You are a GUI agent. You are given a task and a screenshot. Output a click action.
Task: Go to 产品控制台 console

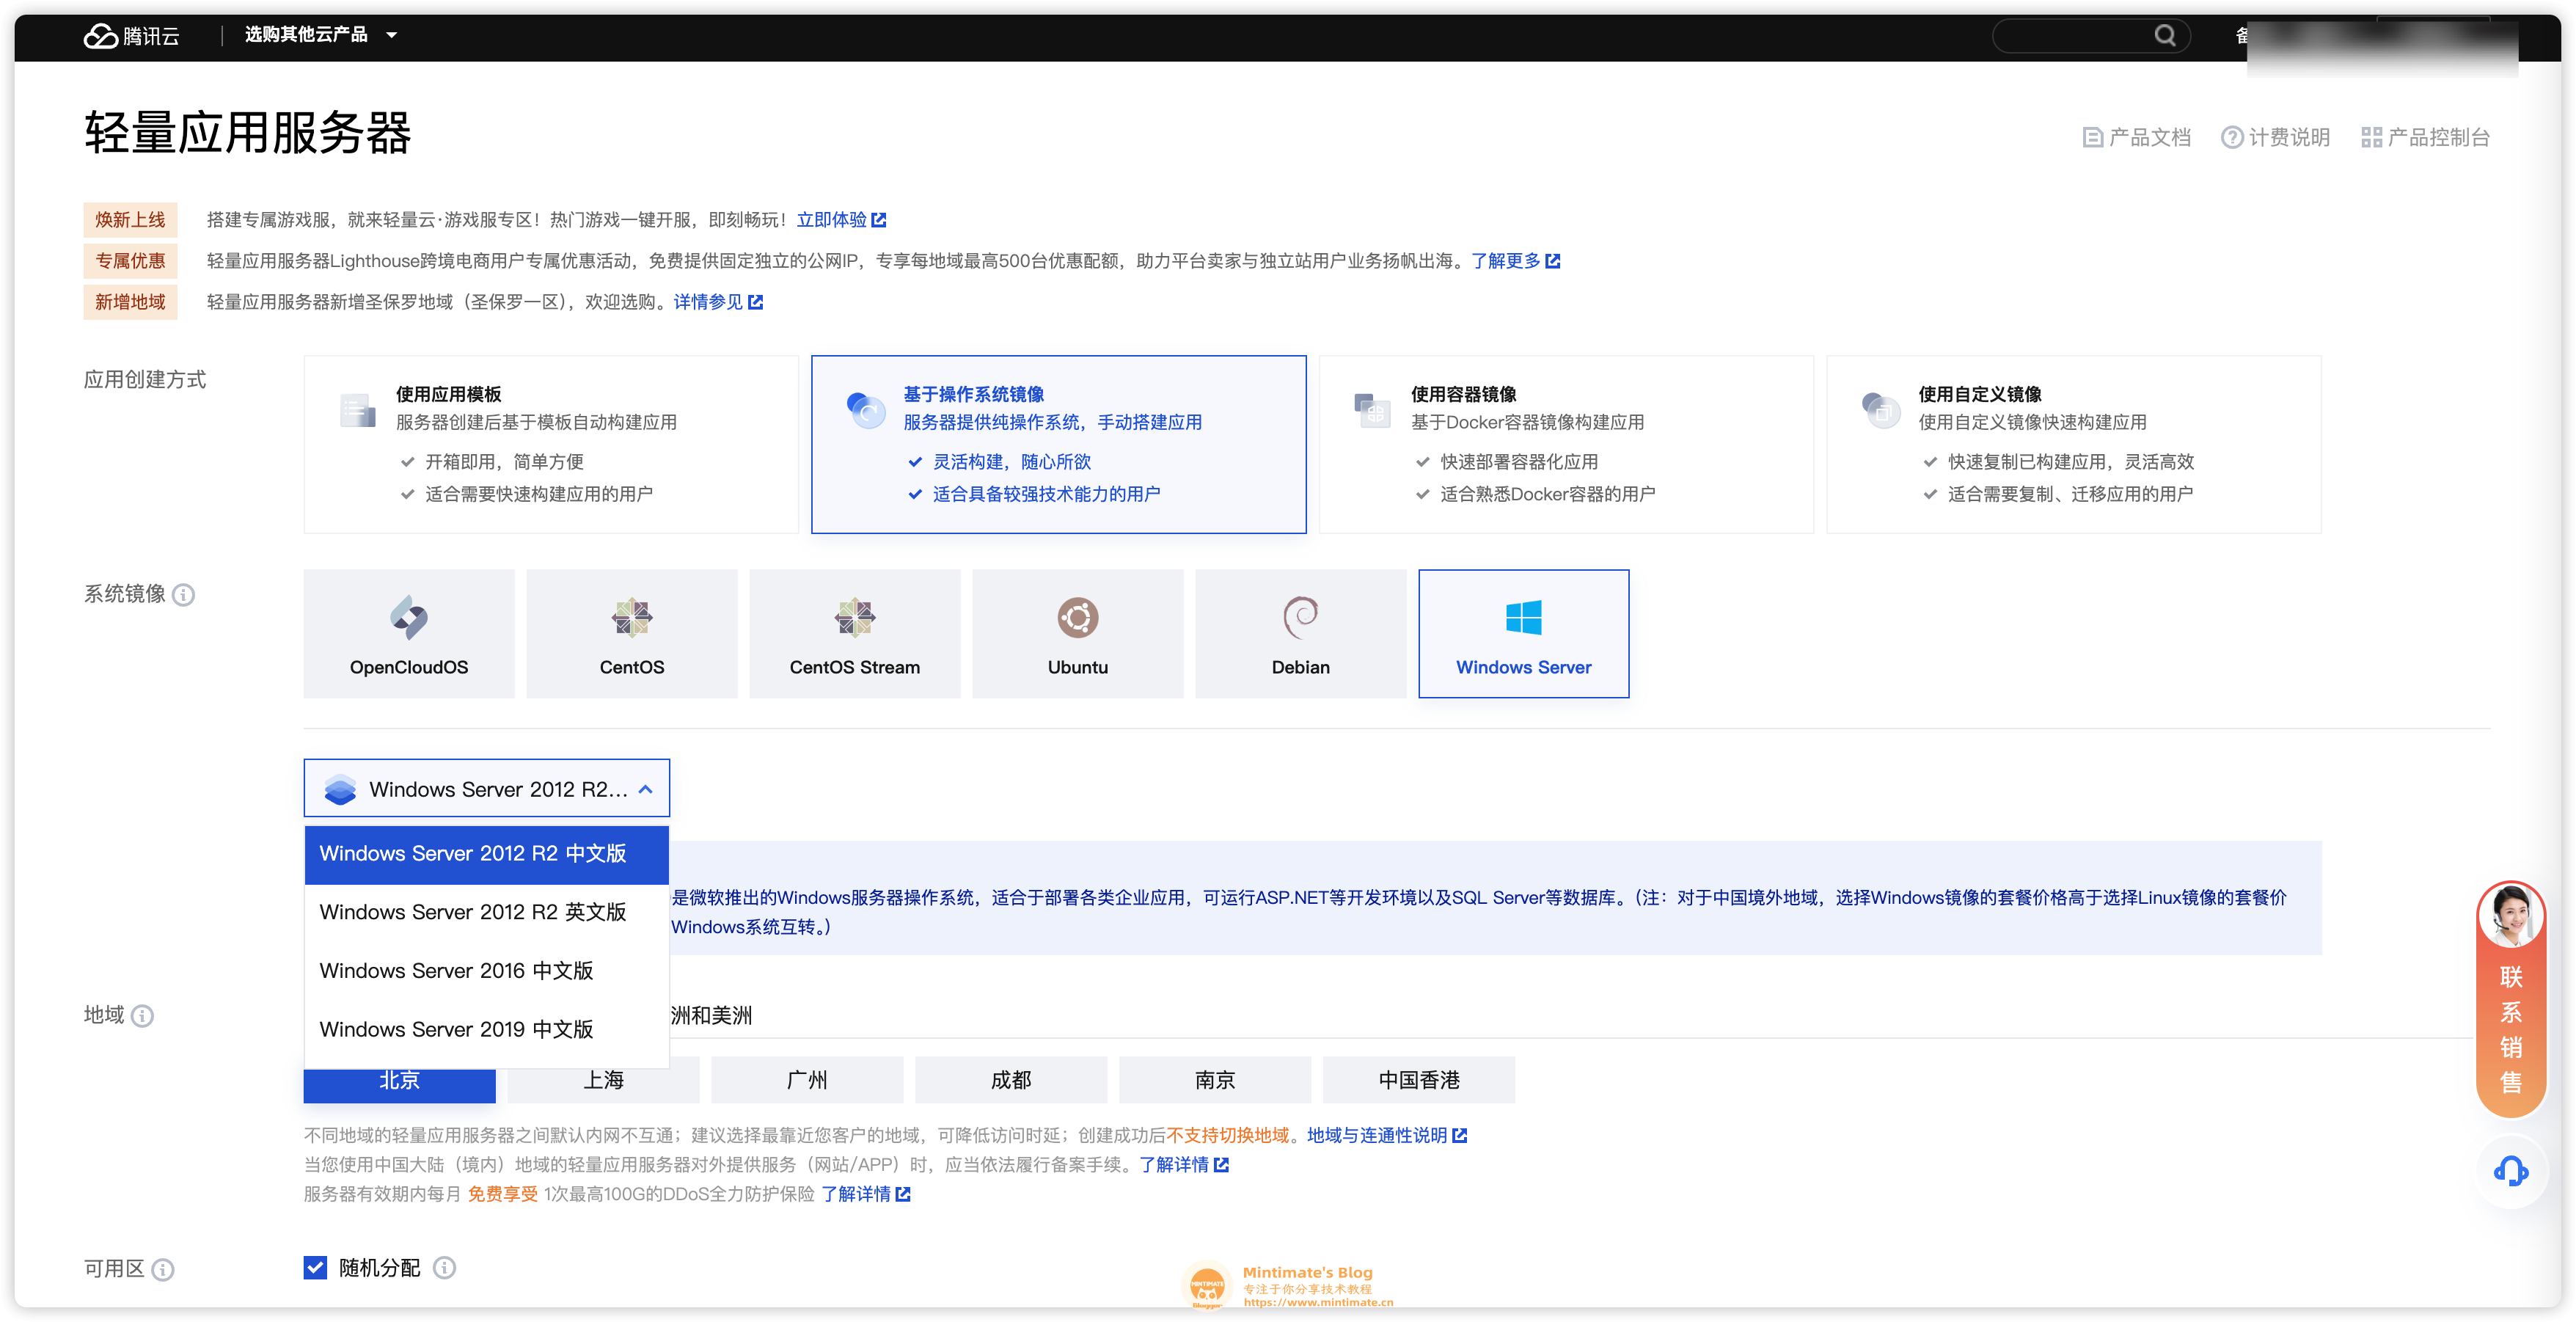tap(2425, 138)
